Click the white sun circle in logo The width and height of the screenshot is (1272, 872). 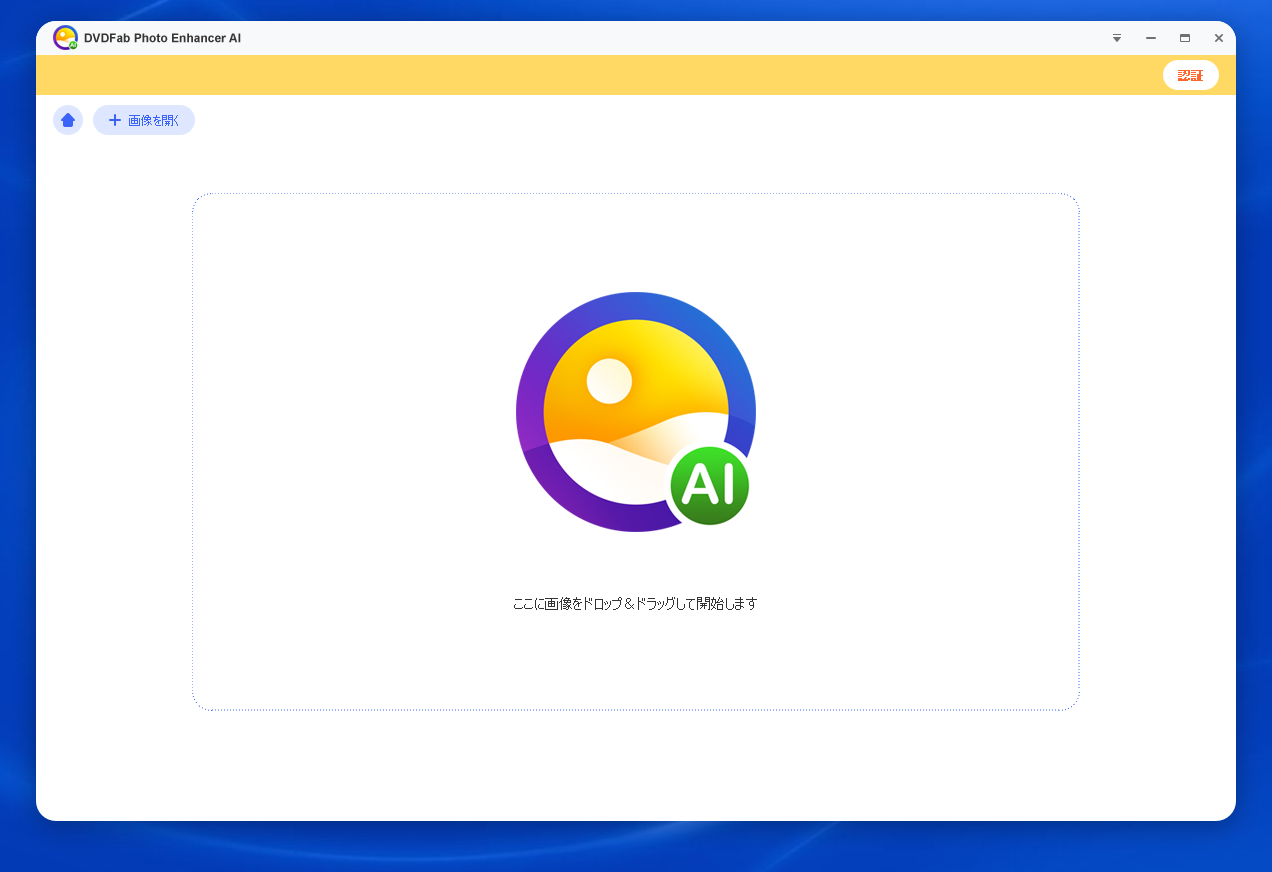(x=609, y=381)
